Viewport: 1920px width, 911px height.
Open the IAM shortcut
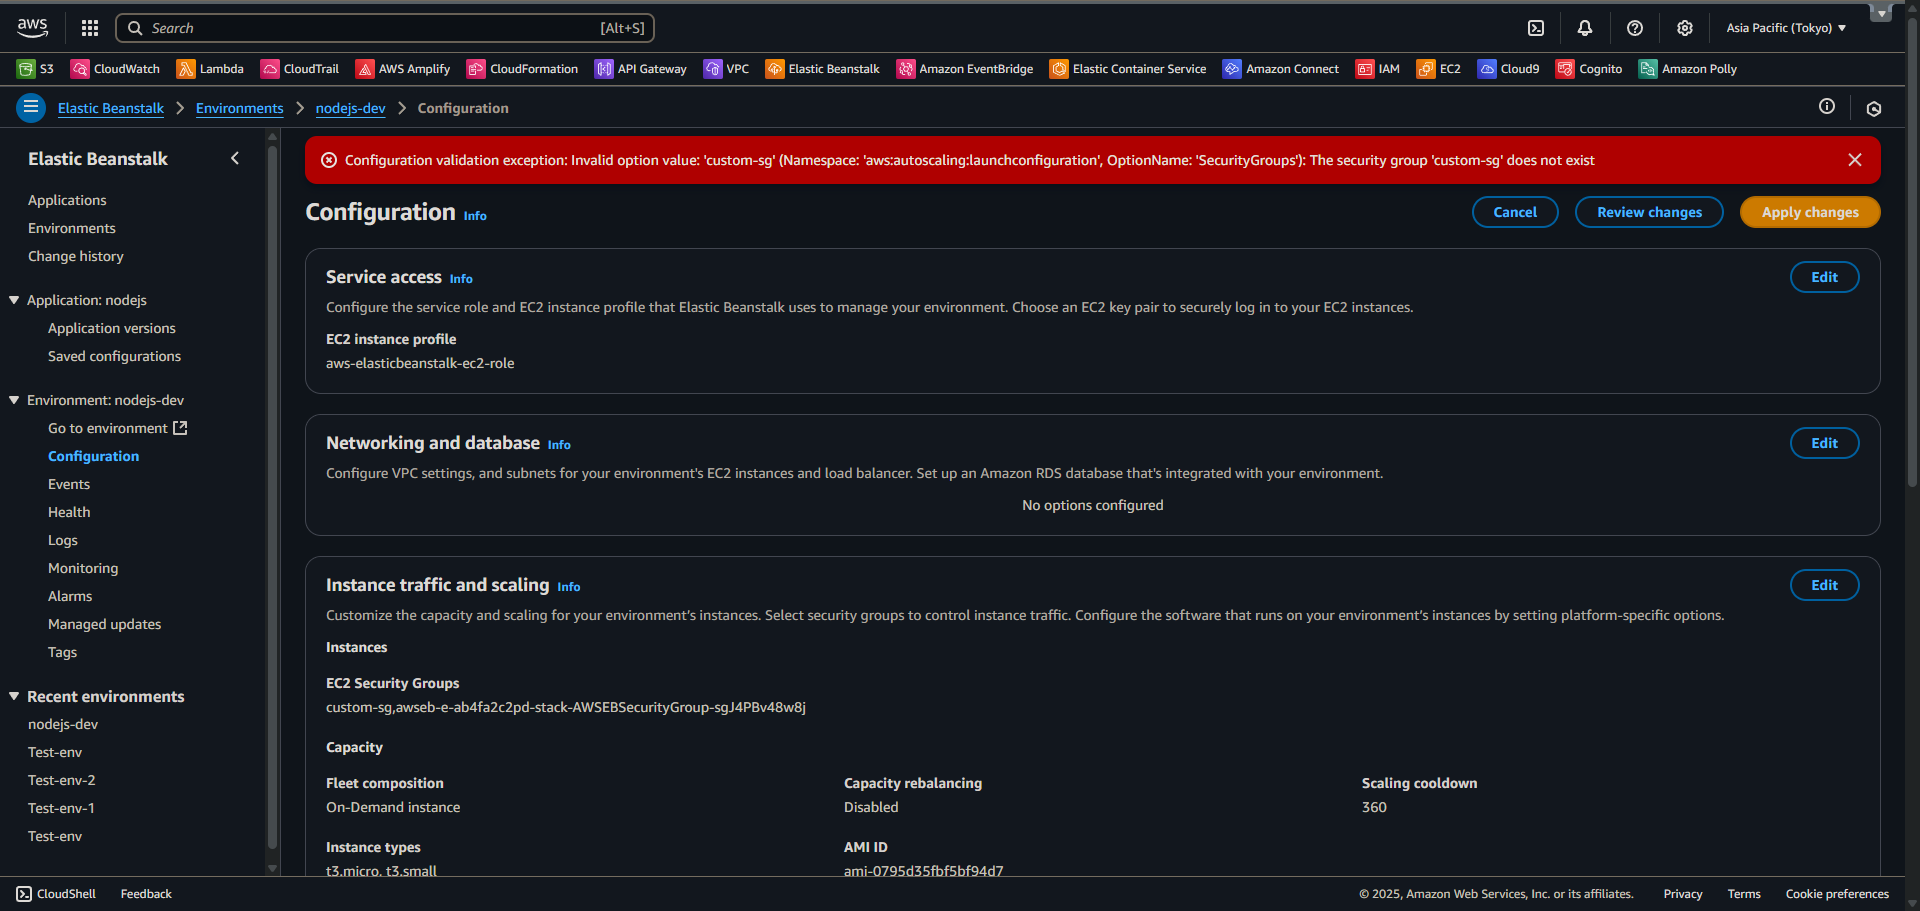pos(1378,69)
